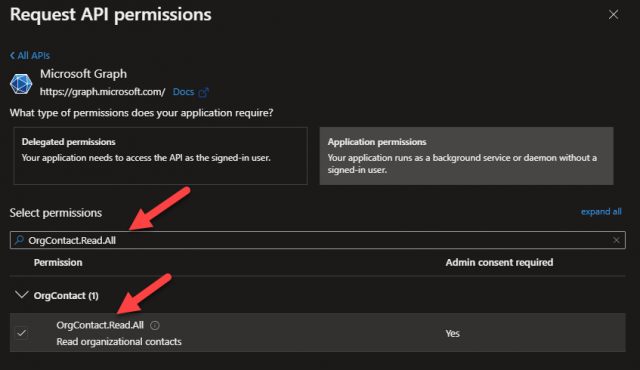Screen dimensions: 640x370
Task: Click the Microsoft Graph logo icon
Action: coord(21,84)
